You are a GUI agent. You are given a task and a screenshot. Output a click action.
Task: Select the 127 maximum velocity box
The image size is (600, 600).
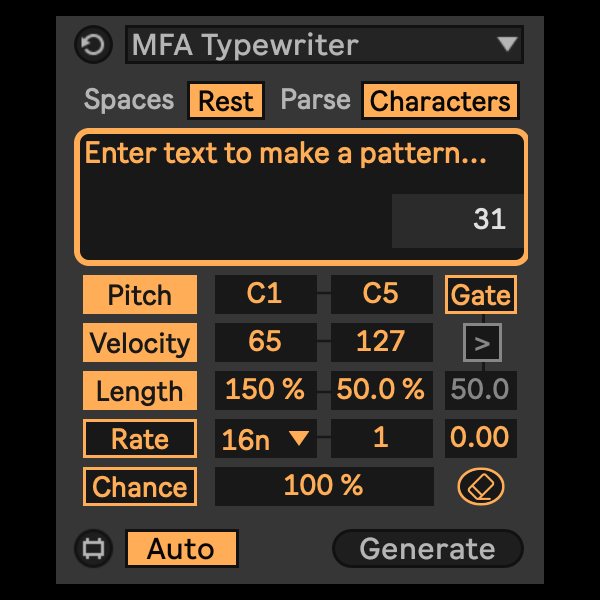click(381, 343)
